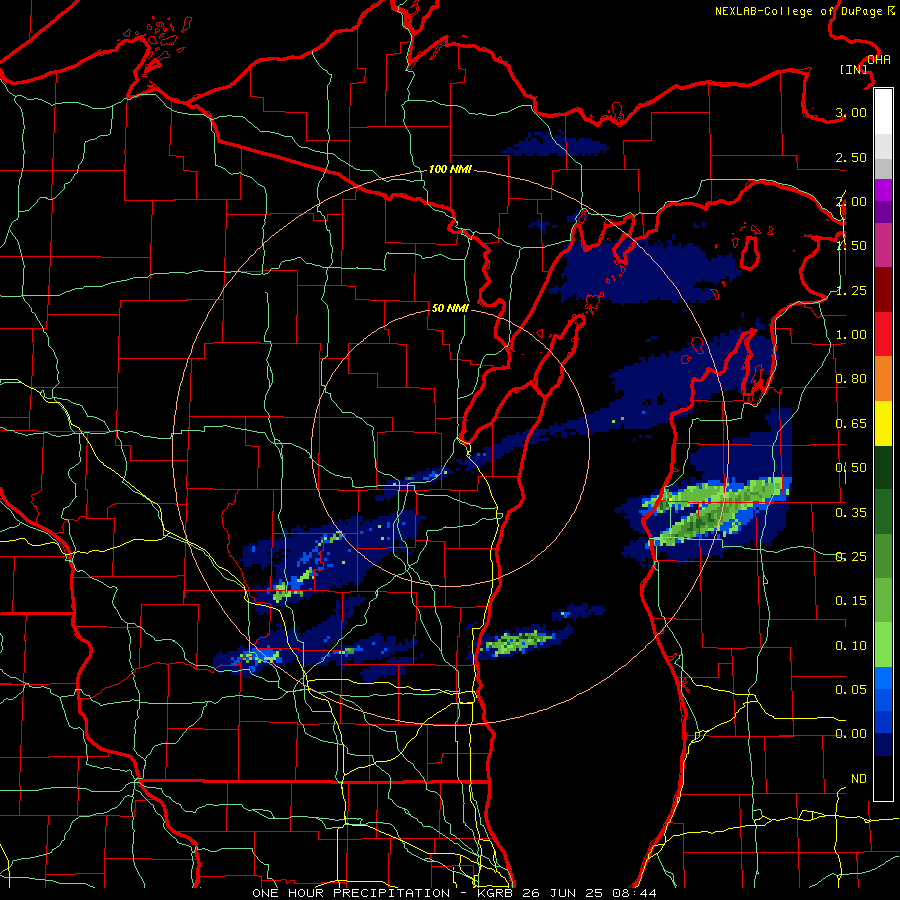
Task: Click the 'OHA' product label
Action: click(879, 60)
